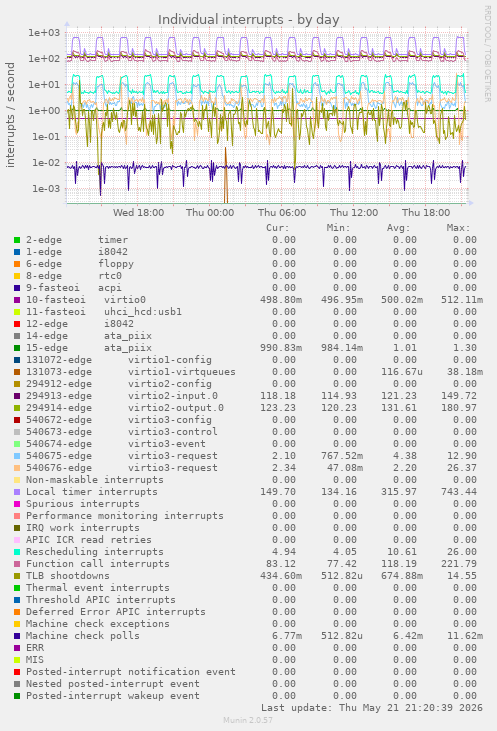
Task: Click the Wed 18:00 time axis label
Action: tap(138, 213)
